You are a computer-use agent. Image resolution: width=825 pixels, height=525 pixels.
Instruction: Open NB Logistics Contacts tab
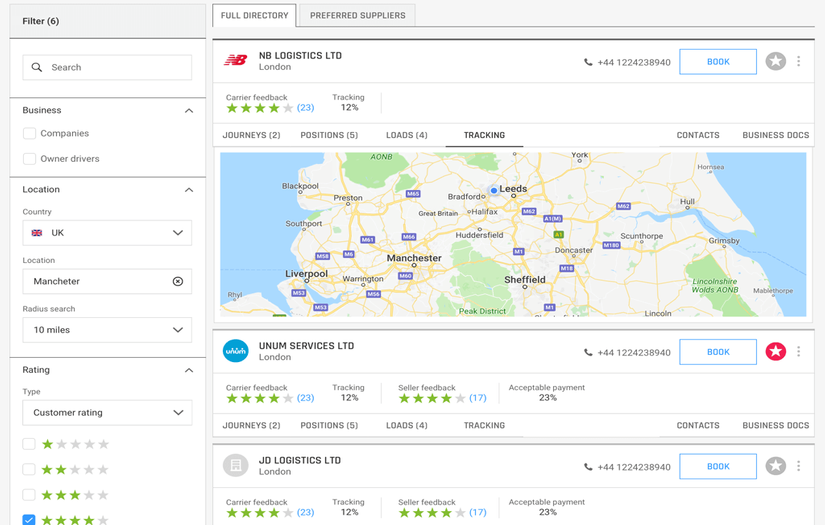(x=698, y=135)
